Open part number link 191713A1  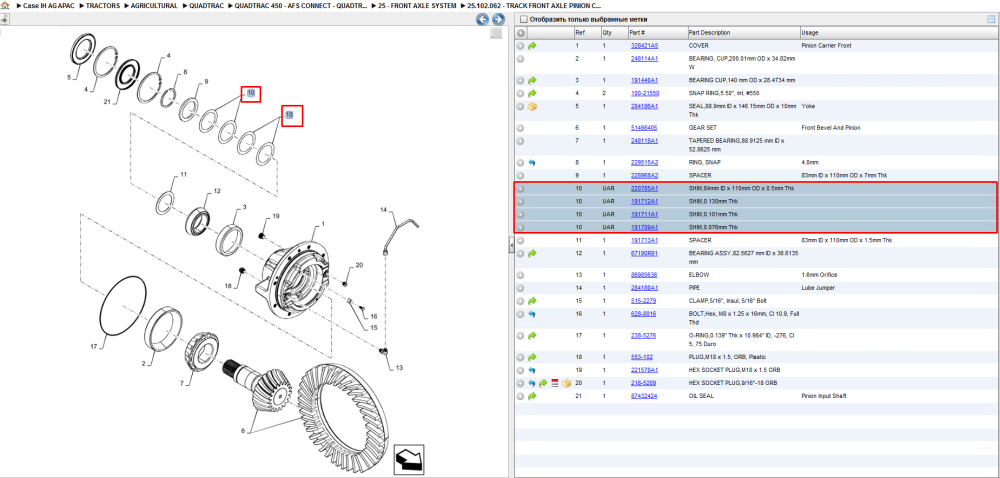[644, 240]
